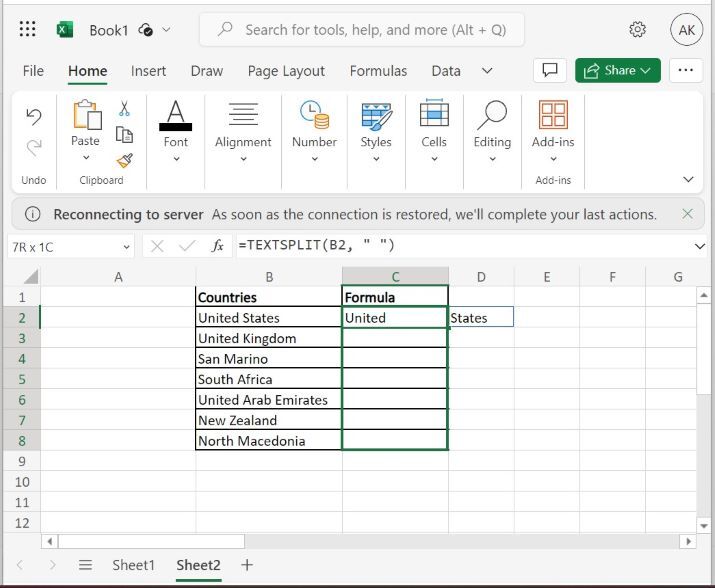Image resolution: width=715 pixels, height=588 pixels.
Task: Open the settings gear
Action: tap(637, 30)
